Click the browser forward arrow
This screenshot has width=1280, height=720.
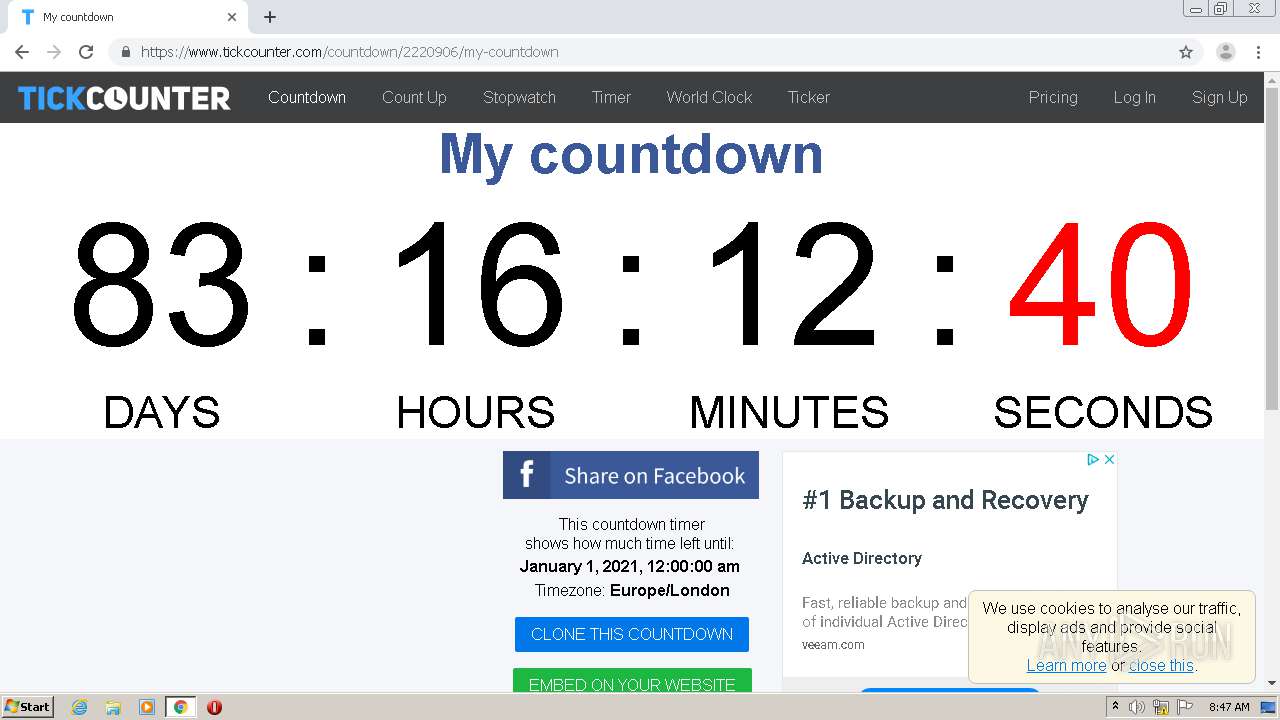tap(54, 52)
